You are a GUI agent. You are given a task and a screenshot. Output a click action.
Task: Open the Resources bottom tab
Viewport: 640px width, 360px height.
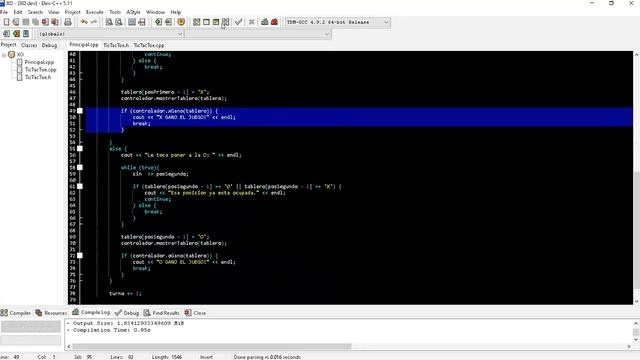click(x=51, y=313)
